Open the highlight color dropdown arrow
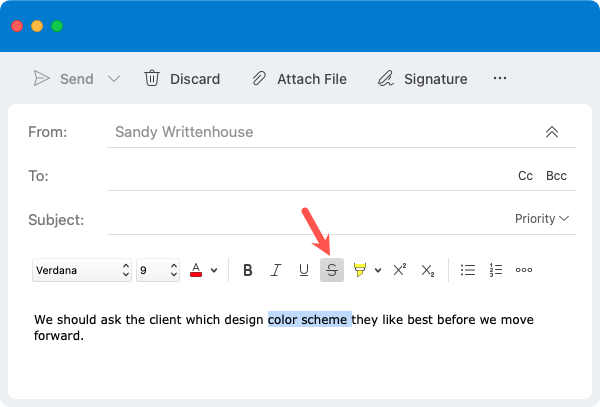600x407 pixels. [x=378, y=270]
